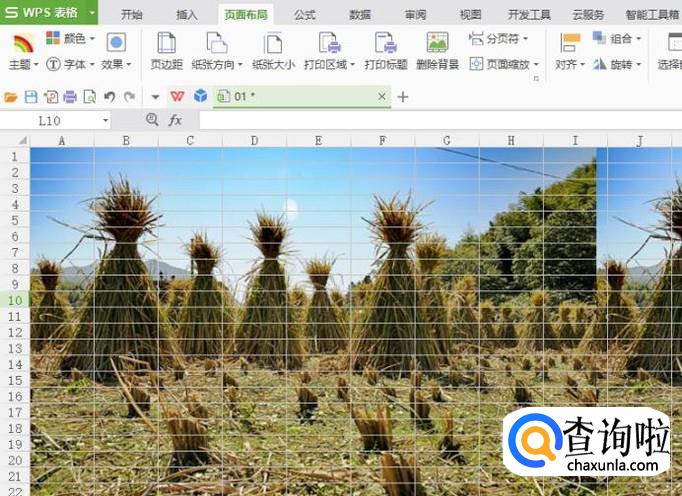
Task: Open the 字体 font theme dropdown
Action: click(x=70, y=65)
